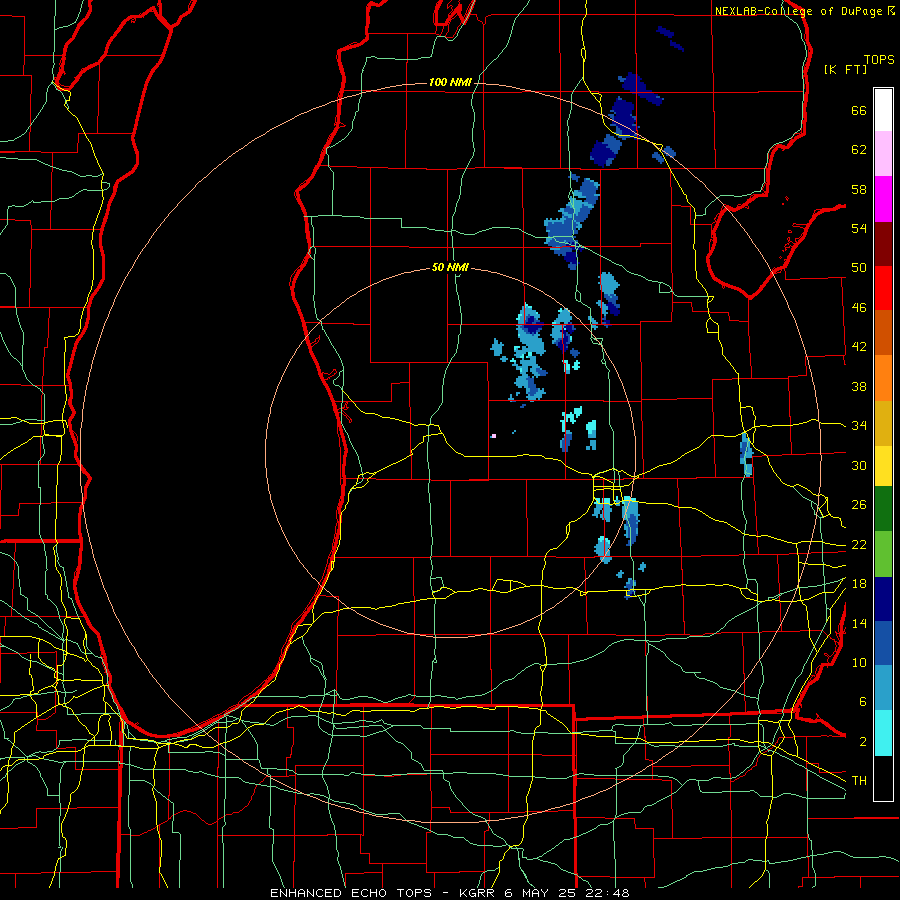Screen dimensions: 900x900
Task: Click the "KGRR" station identifier in the caption
Action: pos(476,893)
